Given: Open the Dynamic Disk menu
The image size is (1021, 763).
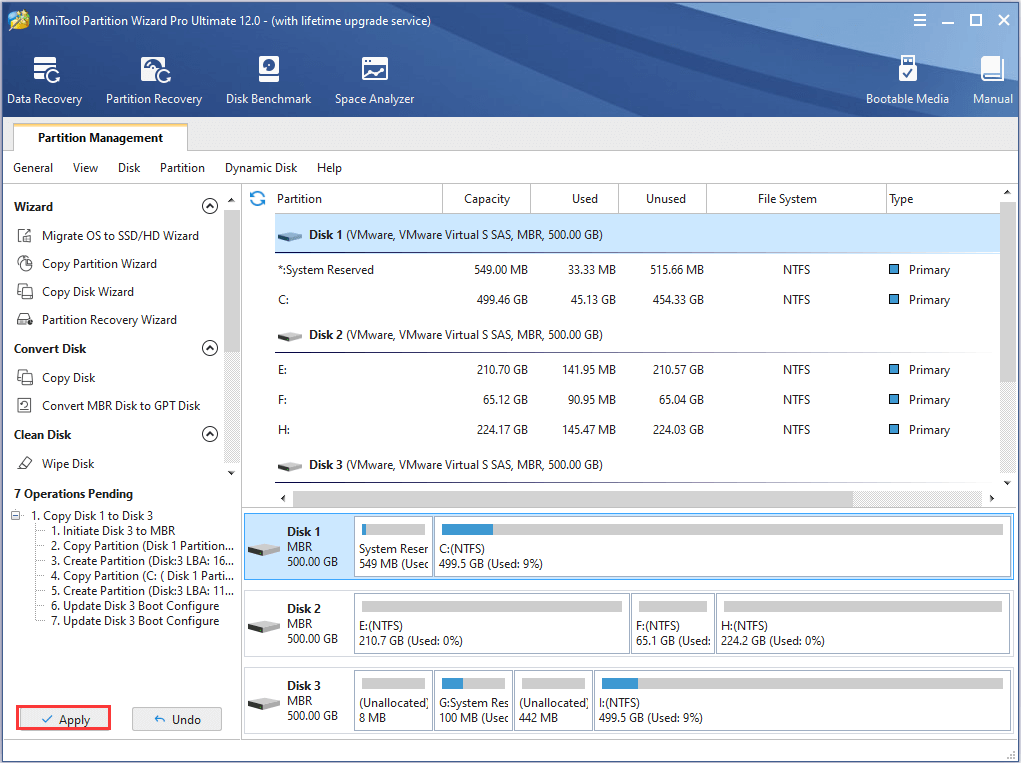Looking at the screenshot, I should tap(261, 168).
